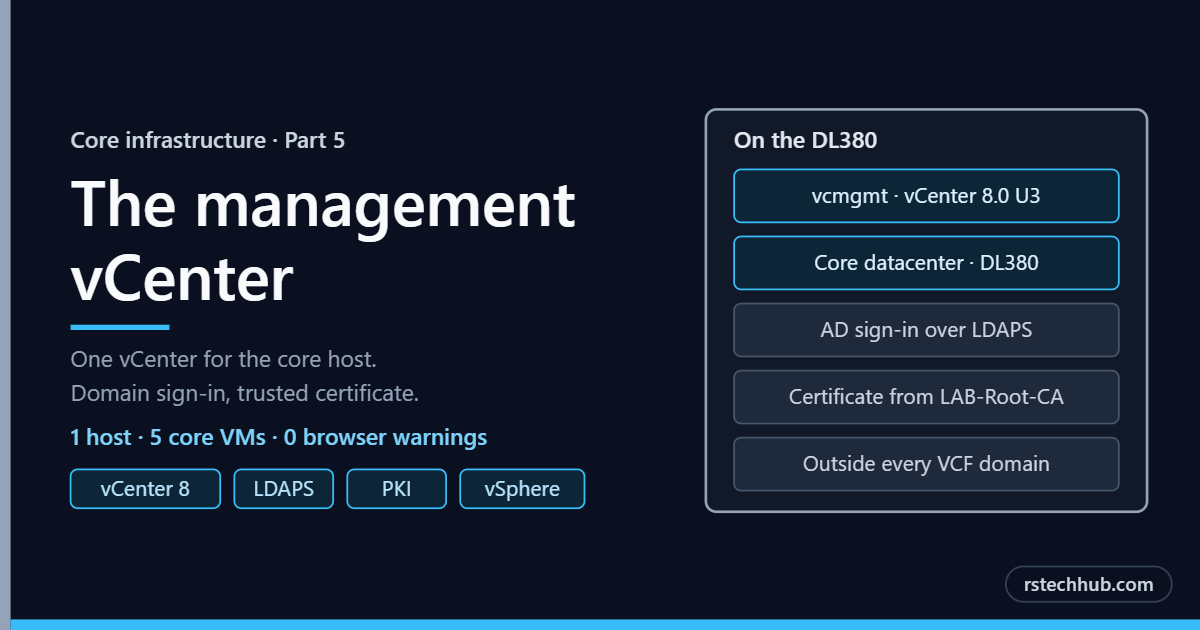1200x630 pixels.
Task: Click 'The management vCenter' title
Action: click(x=323, y=241)
